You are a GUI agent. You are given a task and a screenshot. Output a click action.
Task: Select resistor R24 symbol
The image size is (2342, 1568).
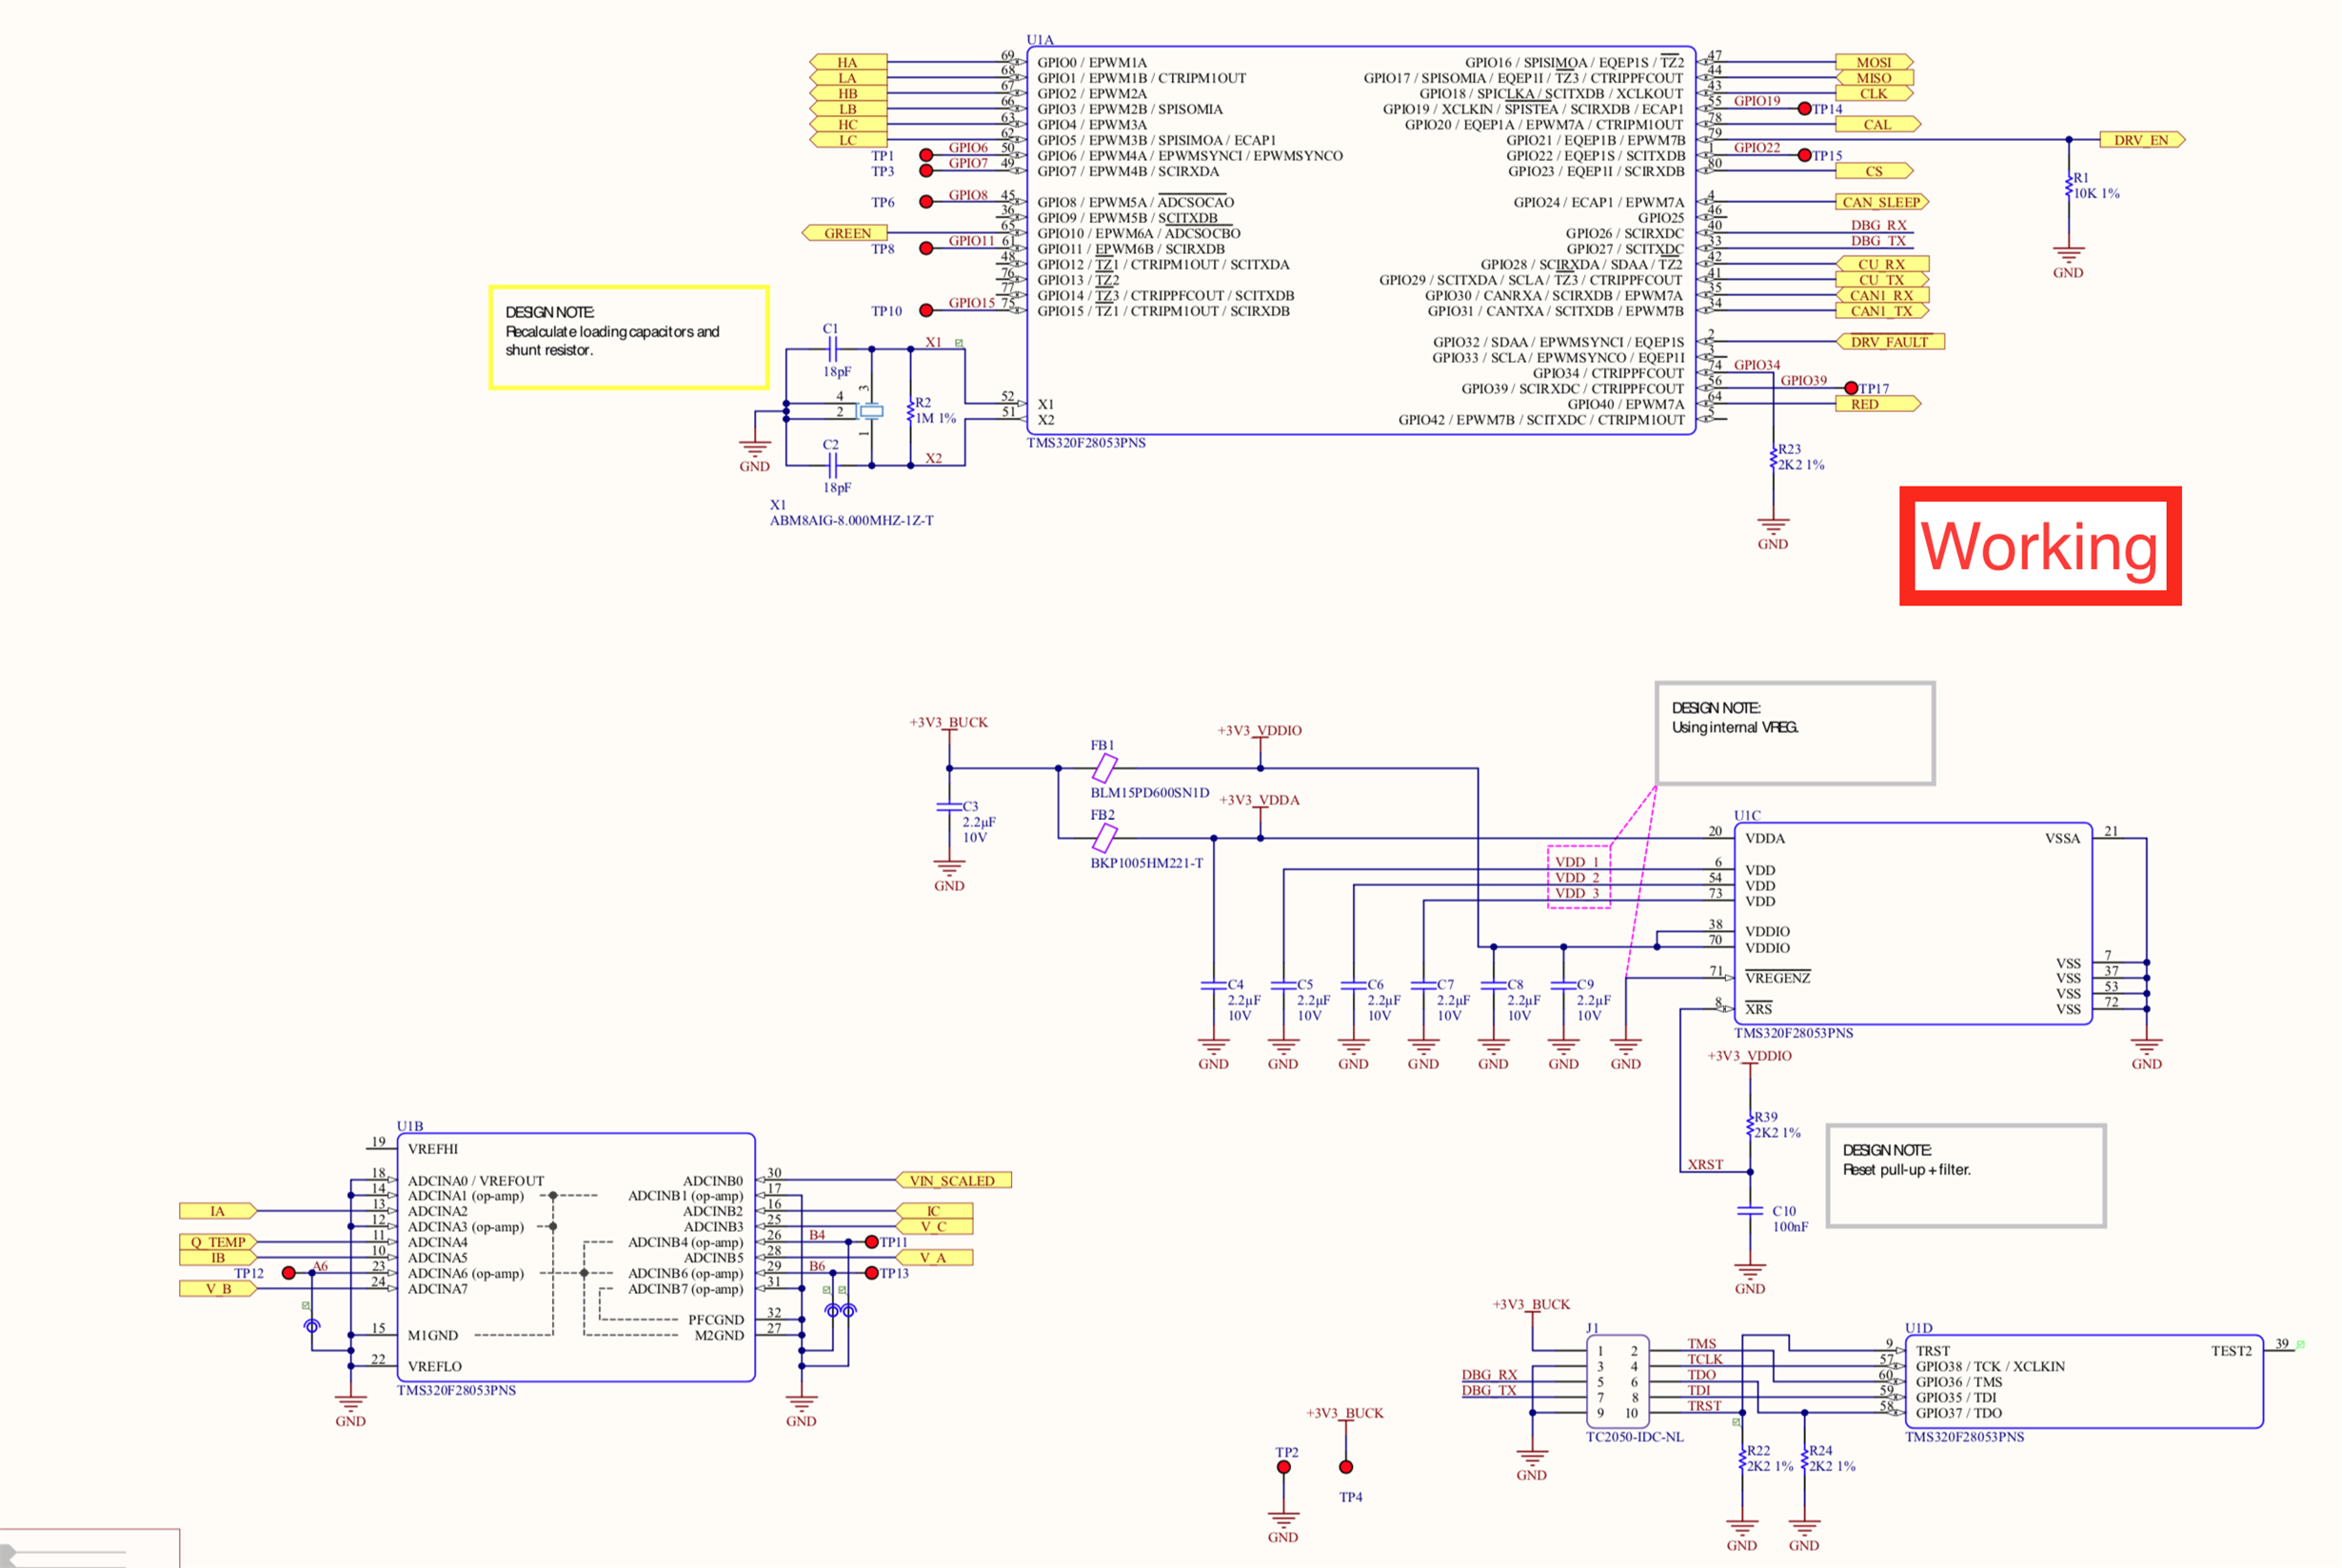(1805, 1459)
